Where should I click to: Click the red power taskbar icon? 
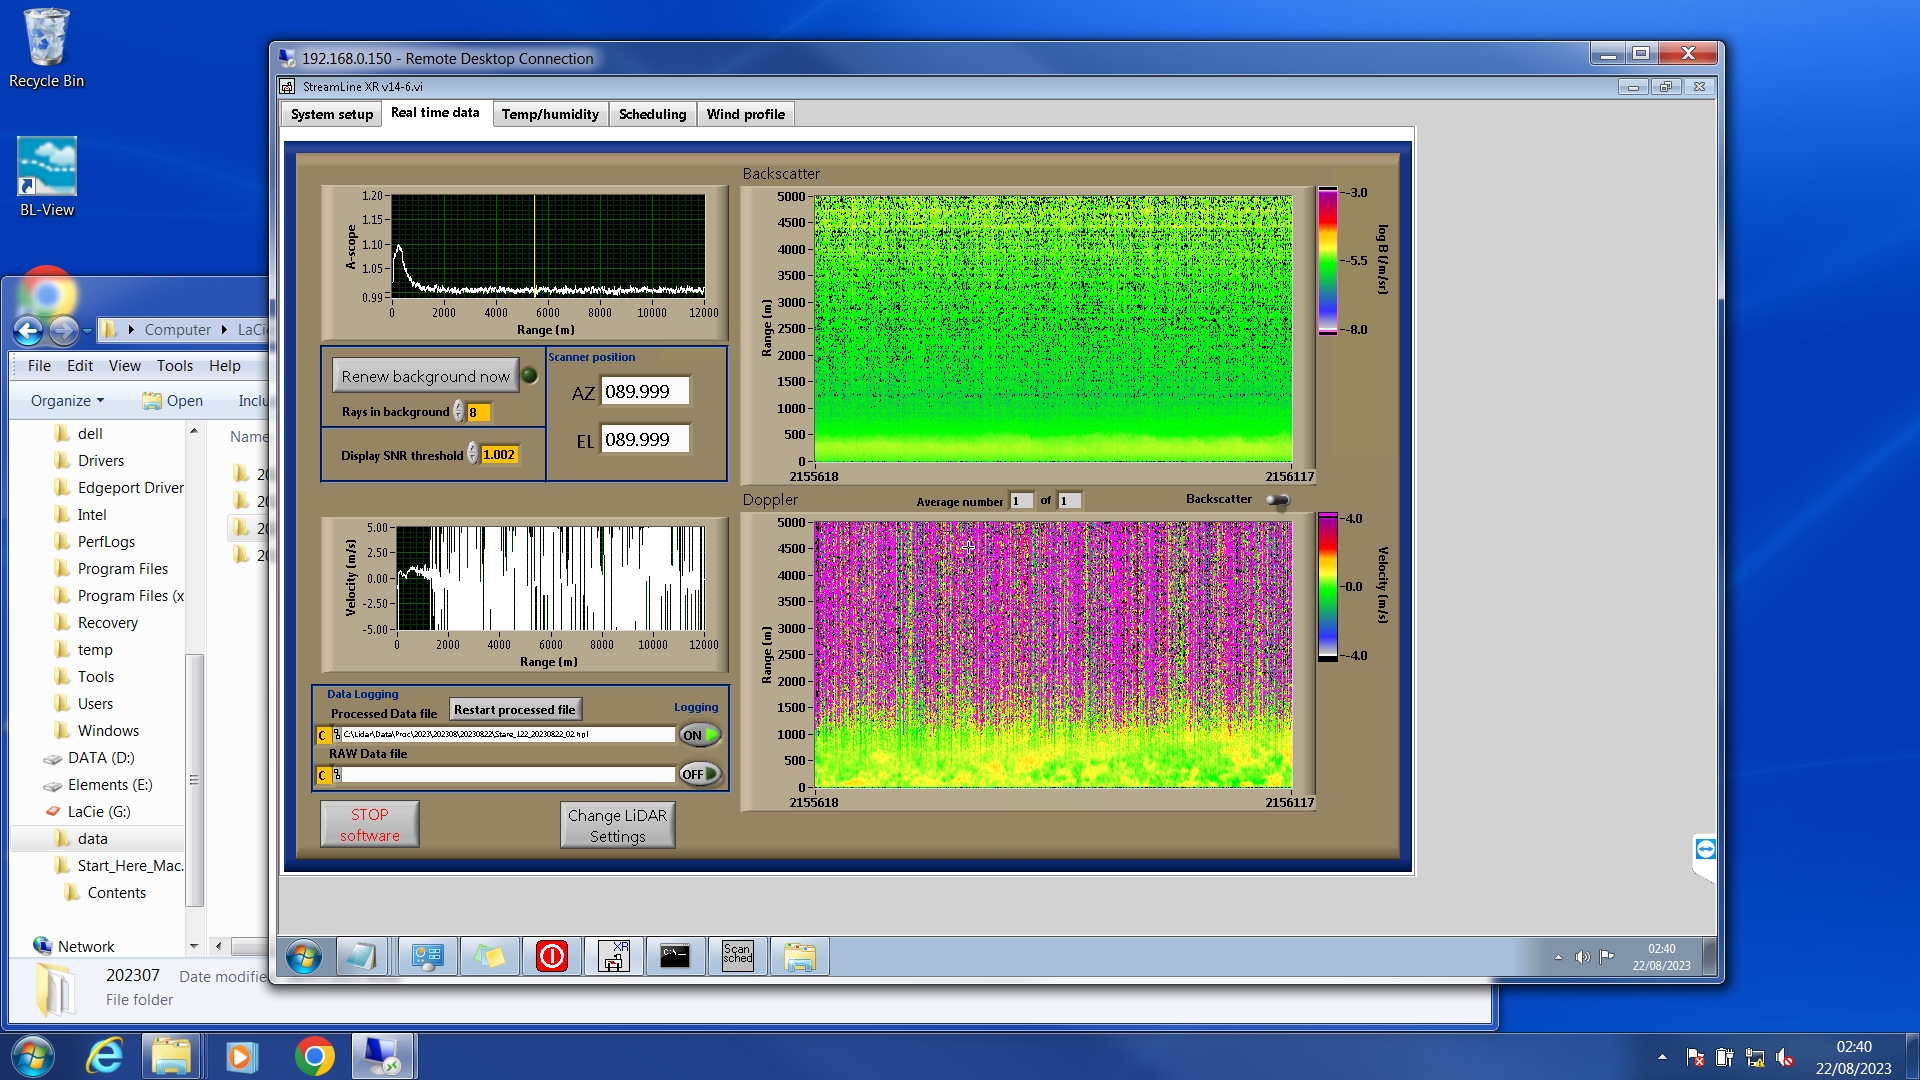click(x=551, y=956)
